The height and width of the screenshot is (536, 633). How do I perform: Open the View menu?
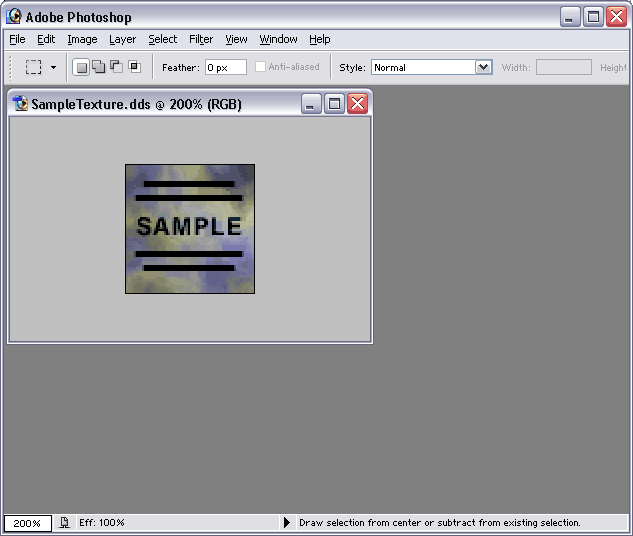click(236, 39)
